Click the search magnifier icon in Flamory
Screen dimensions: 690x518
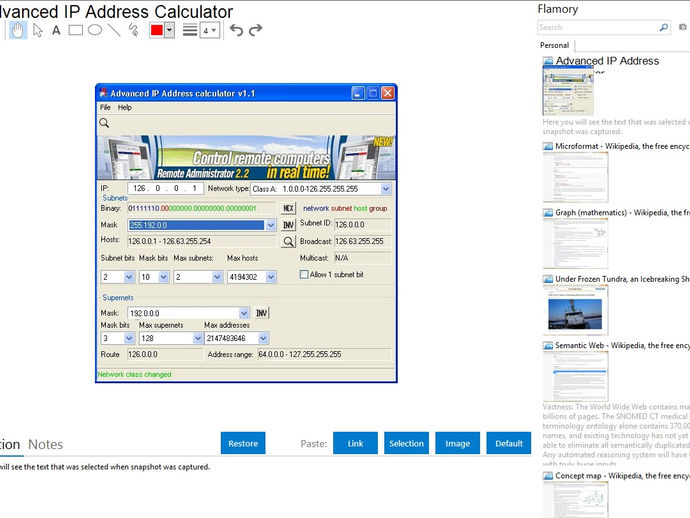(664, 27)
